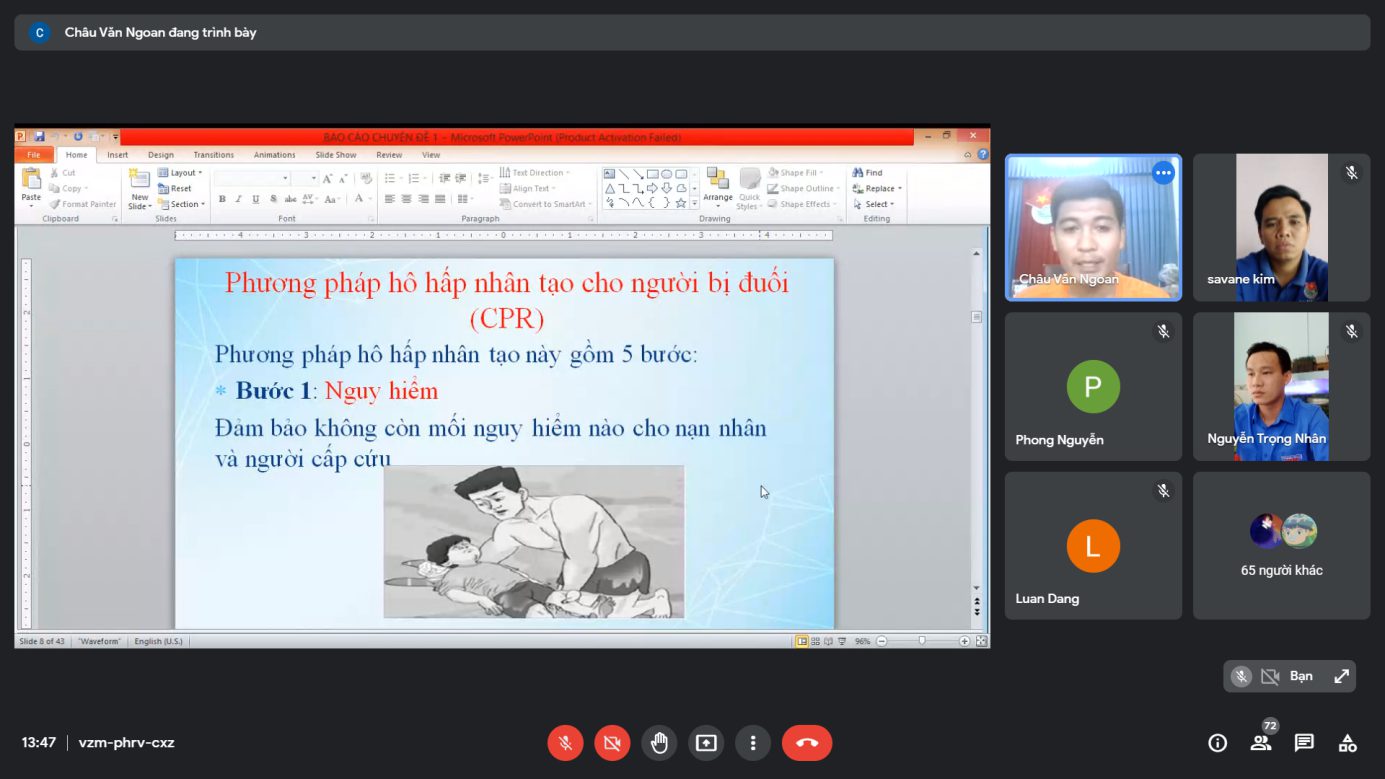Open the meeting chat panel
Viewport: 1385px width, 779px height.
(1304, 743)
